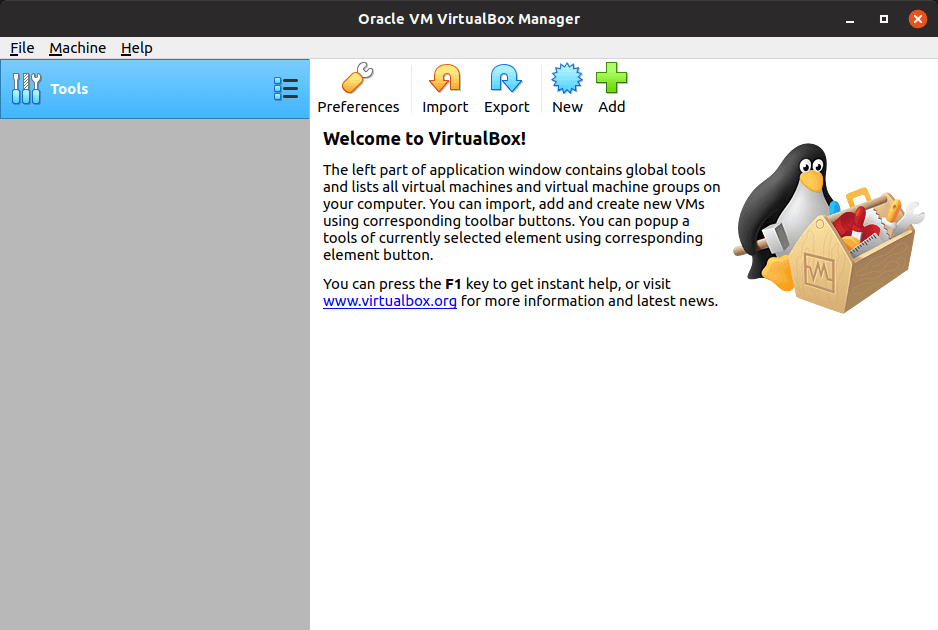Open the Preferences wrench tool
The height and width of the screenshot is (630, 938).
click(358, 88)
